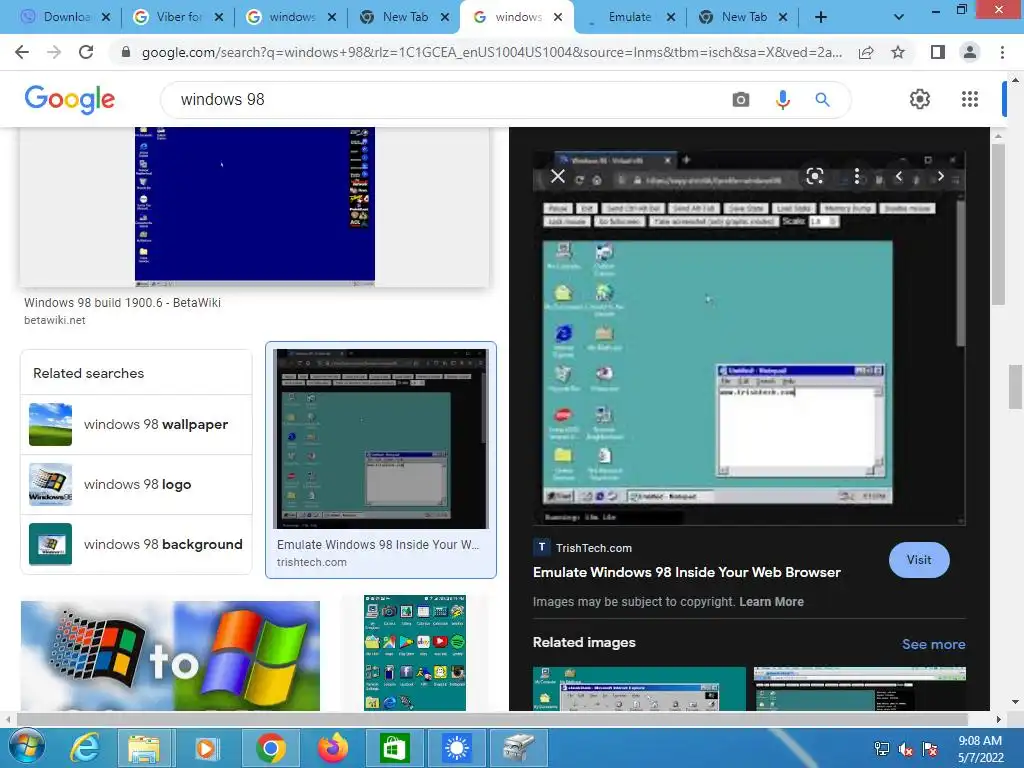
Task: Open the green store app on taskbar
Action: (x=394, y=748)
